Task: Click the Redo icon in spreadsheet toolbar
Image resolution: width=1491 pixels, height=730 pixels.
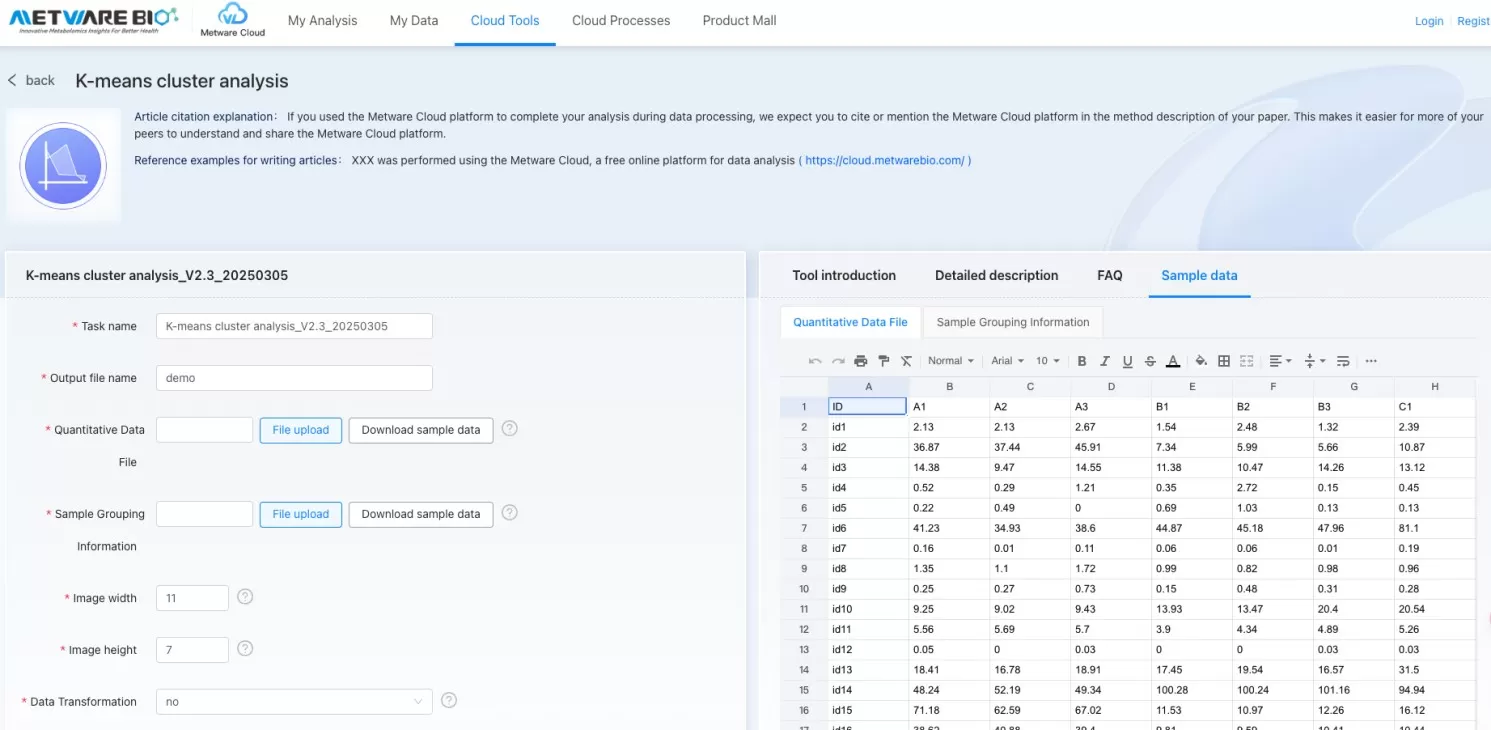Action: [x=836, y=361]
